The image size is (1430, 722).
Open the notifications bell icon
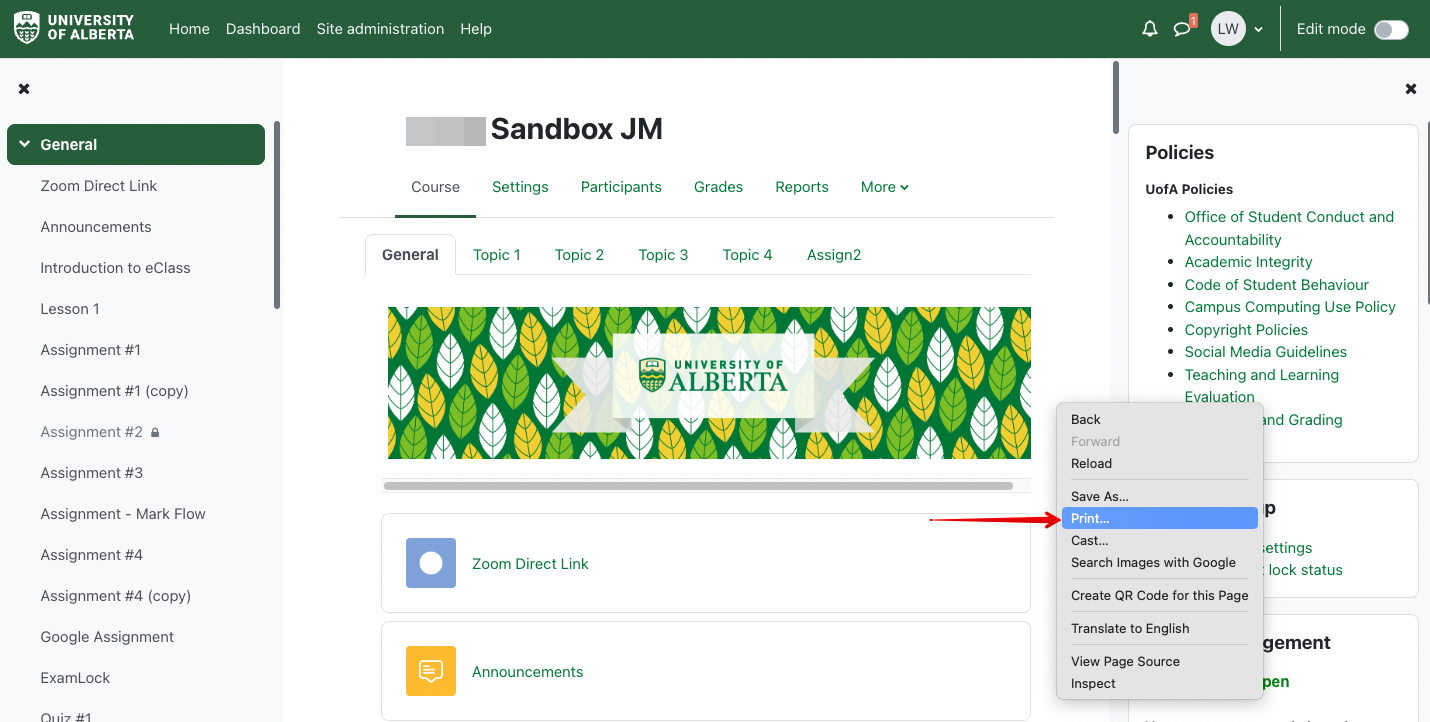1149,29
